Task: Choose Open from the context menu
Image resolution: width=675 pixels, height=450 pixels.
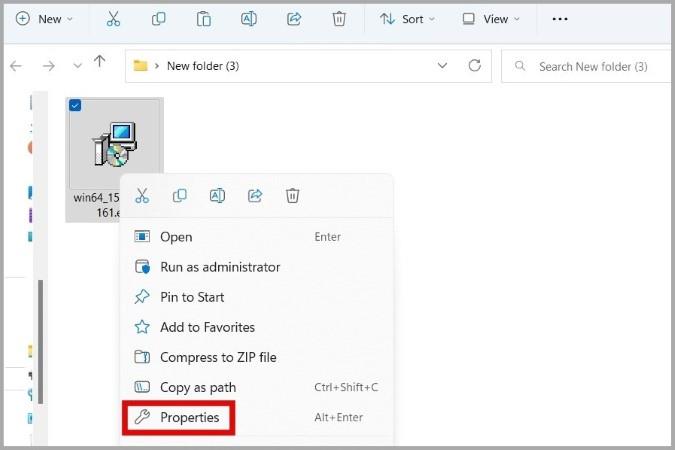Action: [x=257, y=237]
